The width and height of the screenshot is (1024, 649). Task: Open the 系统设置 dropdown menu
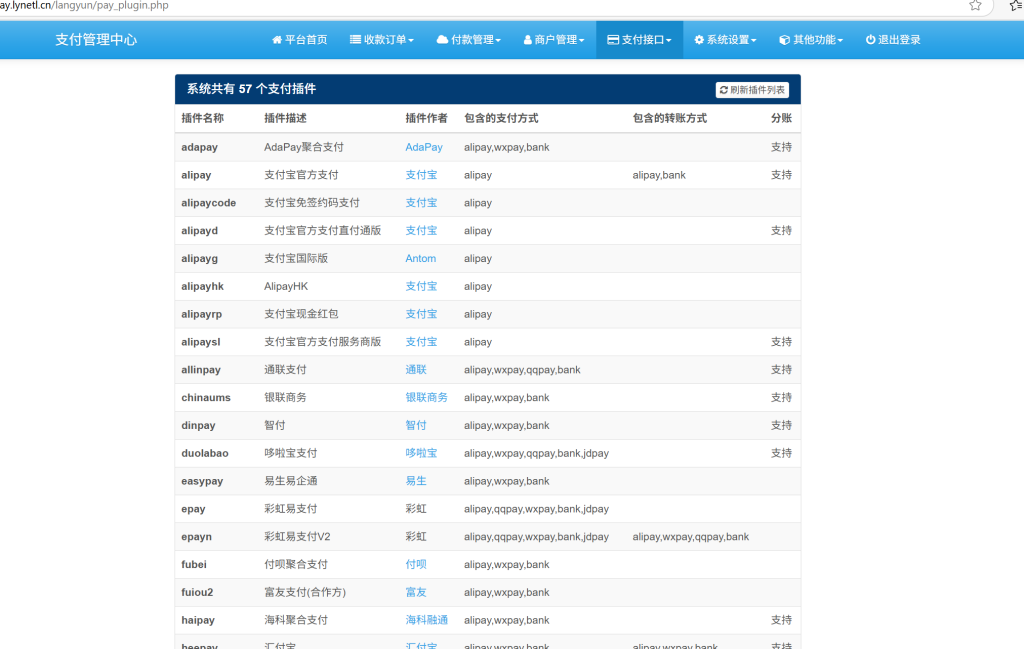(x=725, y=40)
